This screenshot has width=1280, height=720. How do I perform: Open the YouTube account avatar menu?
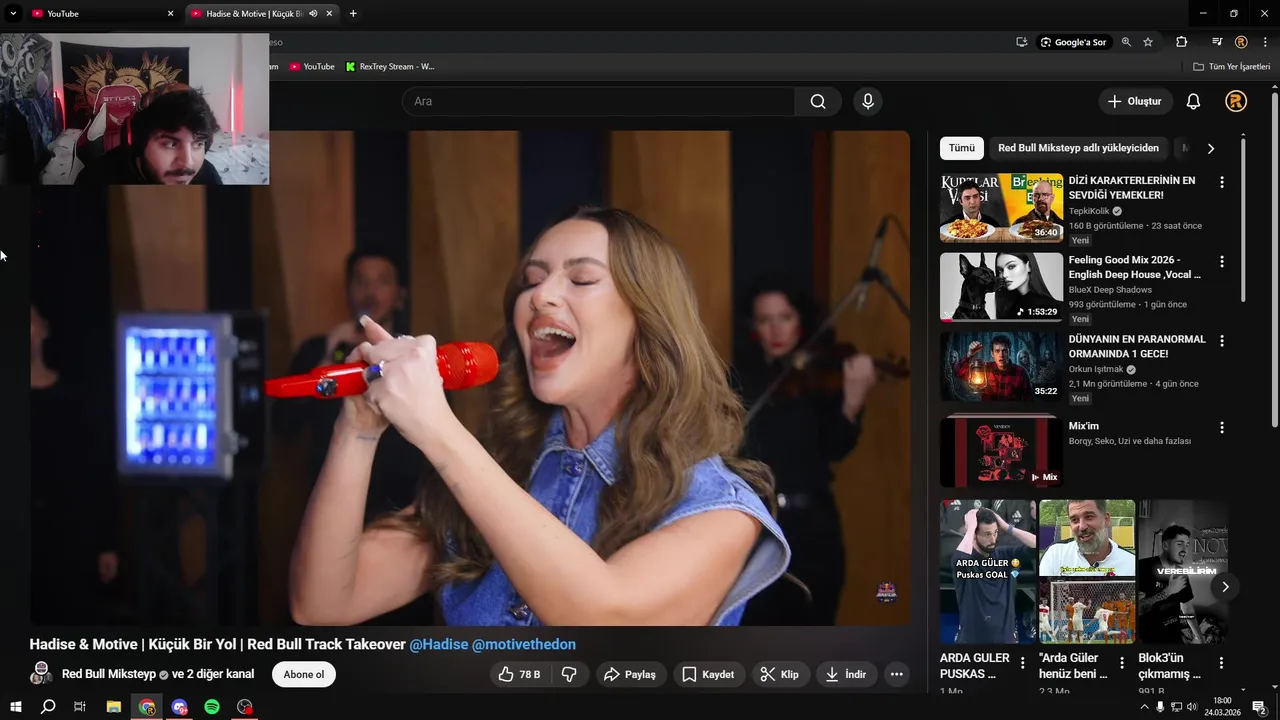pos(1236,101)
